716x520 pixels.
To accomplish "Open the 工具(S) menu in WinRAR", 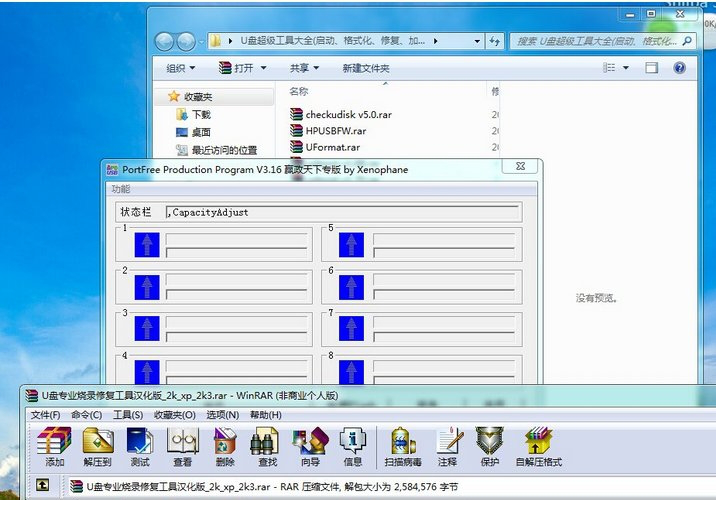I will (x=128, y=415).
